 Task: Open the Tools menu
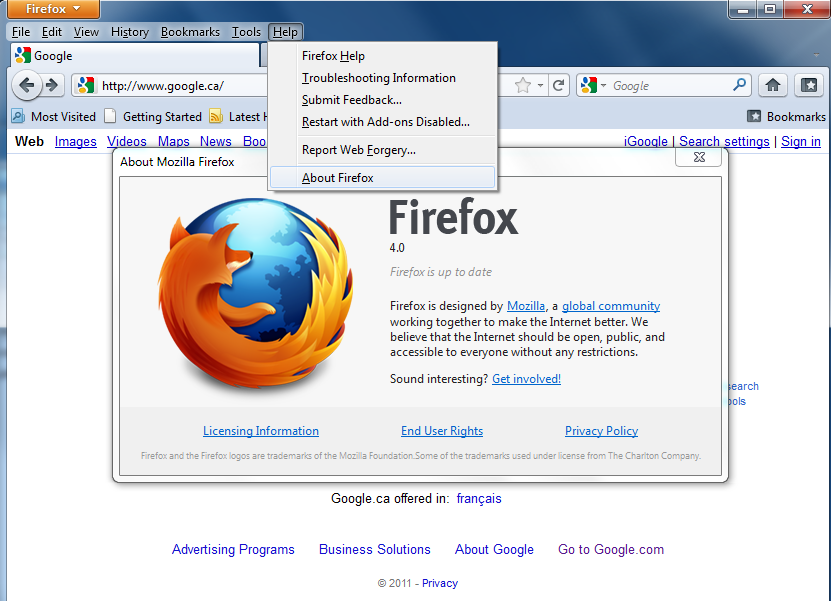[x=246, y=32]
